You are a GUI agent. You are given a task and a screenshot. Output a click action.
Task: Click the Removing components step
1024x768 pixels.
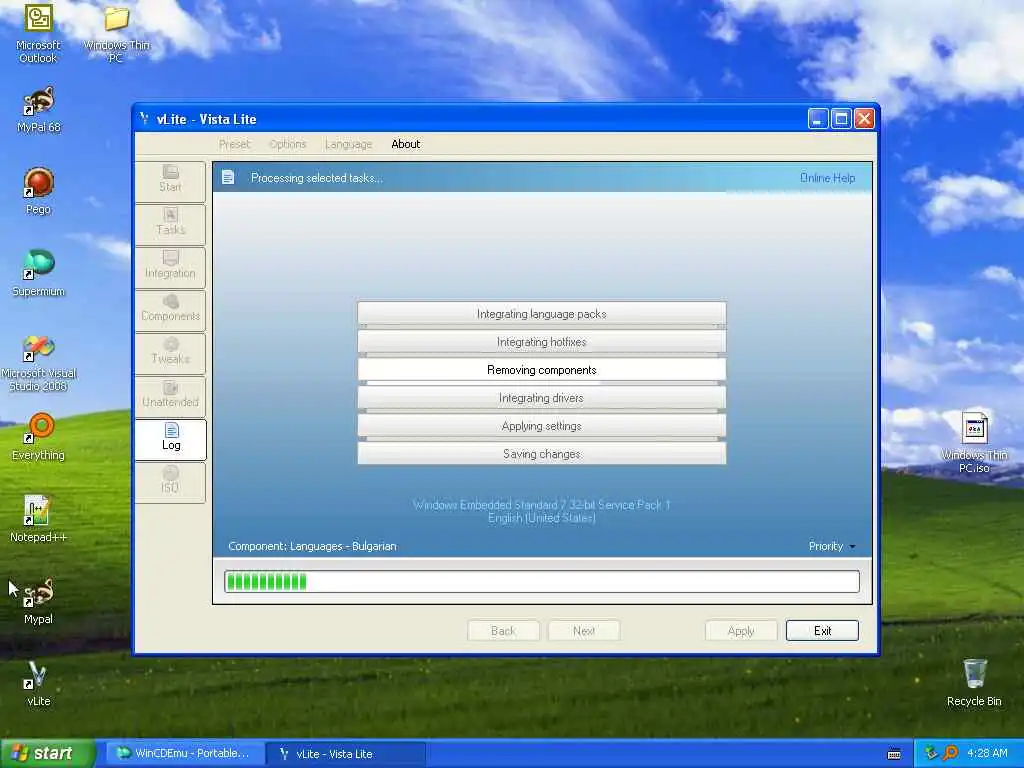(541, 370)
